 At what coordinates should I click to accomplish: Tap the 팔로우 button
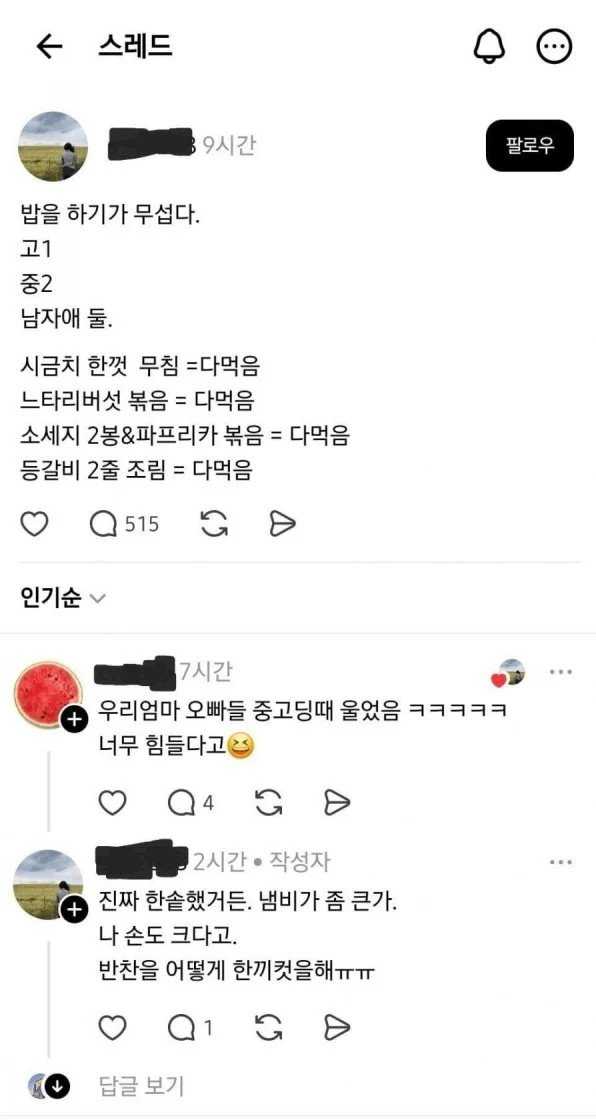click(530, 146)
